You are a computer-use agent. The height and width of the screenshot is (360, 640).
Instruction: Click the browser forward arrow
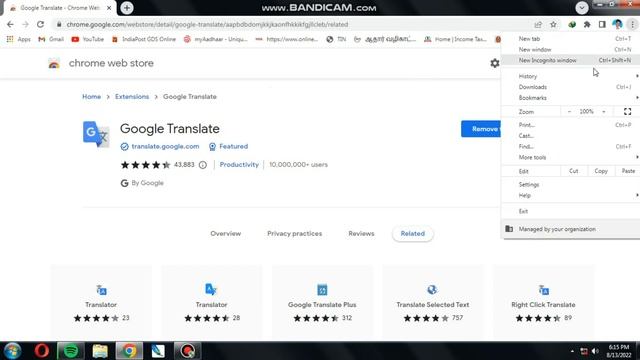coord(25,24)
